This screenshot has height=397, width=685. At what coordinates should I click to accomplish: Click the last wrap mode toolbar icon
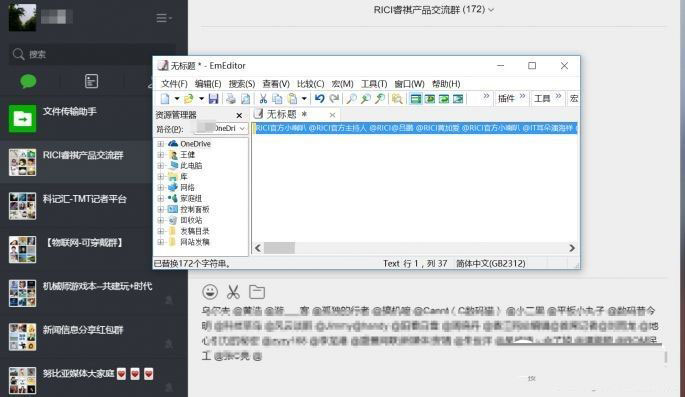pos(458,99)
